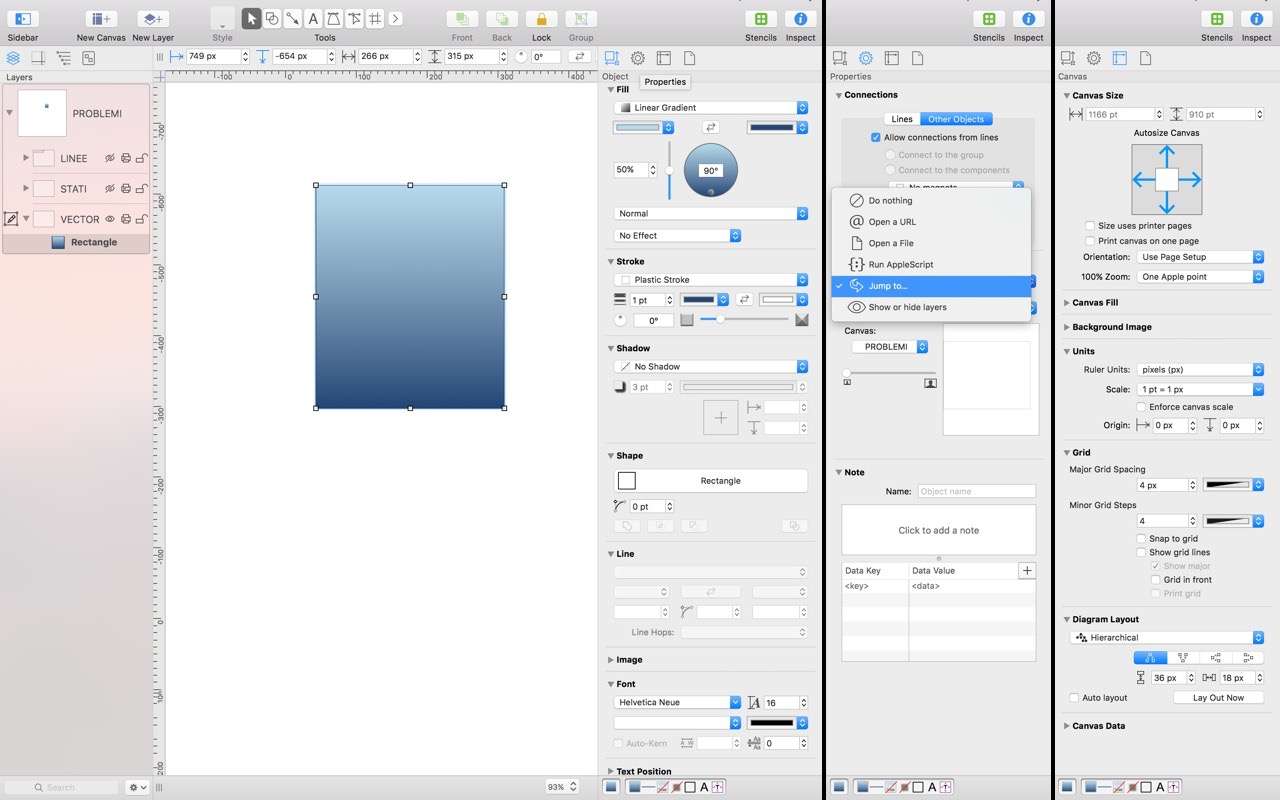Click the Lay Out Now button

(x=1218, y=698)
